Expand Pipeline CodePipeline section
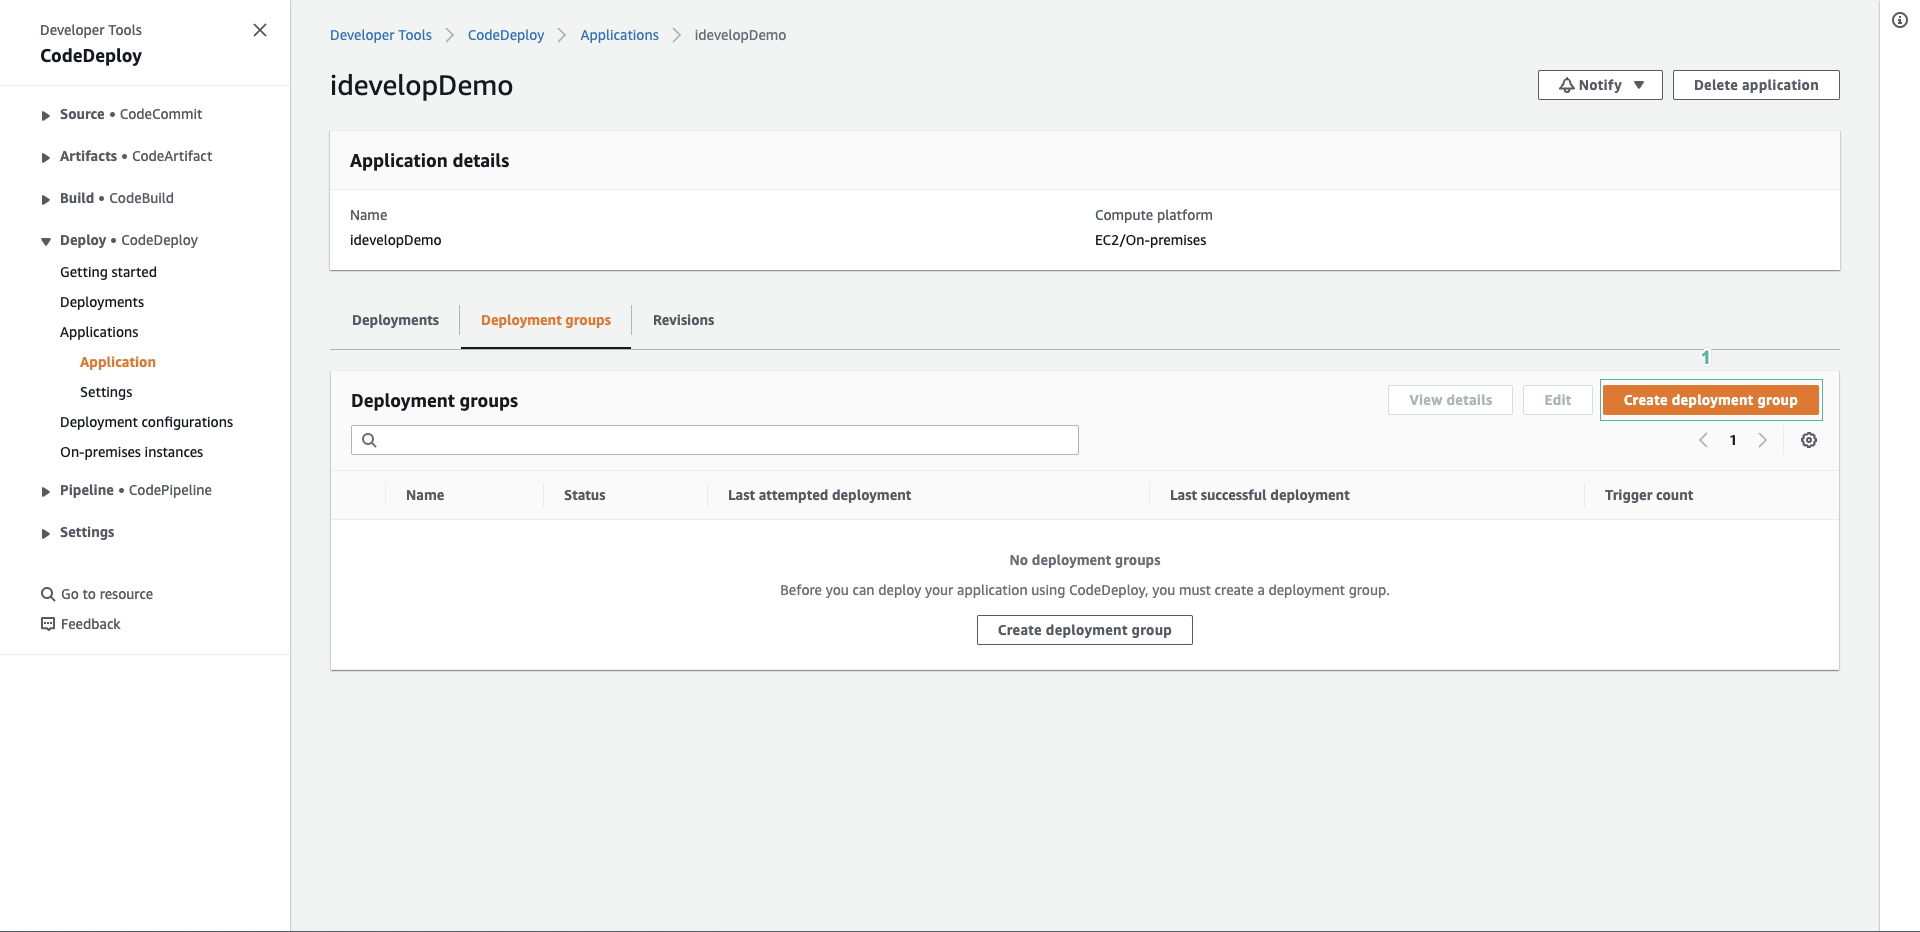 (x=46, y=492)
